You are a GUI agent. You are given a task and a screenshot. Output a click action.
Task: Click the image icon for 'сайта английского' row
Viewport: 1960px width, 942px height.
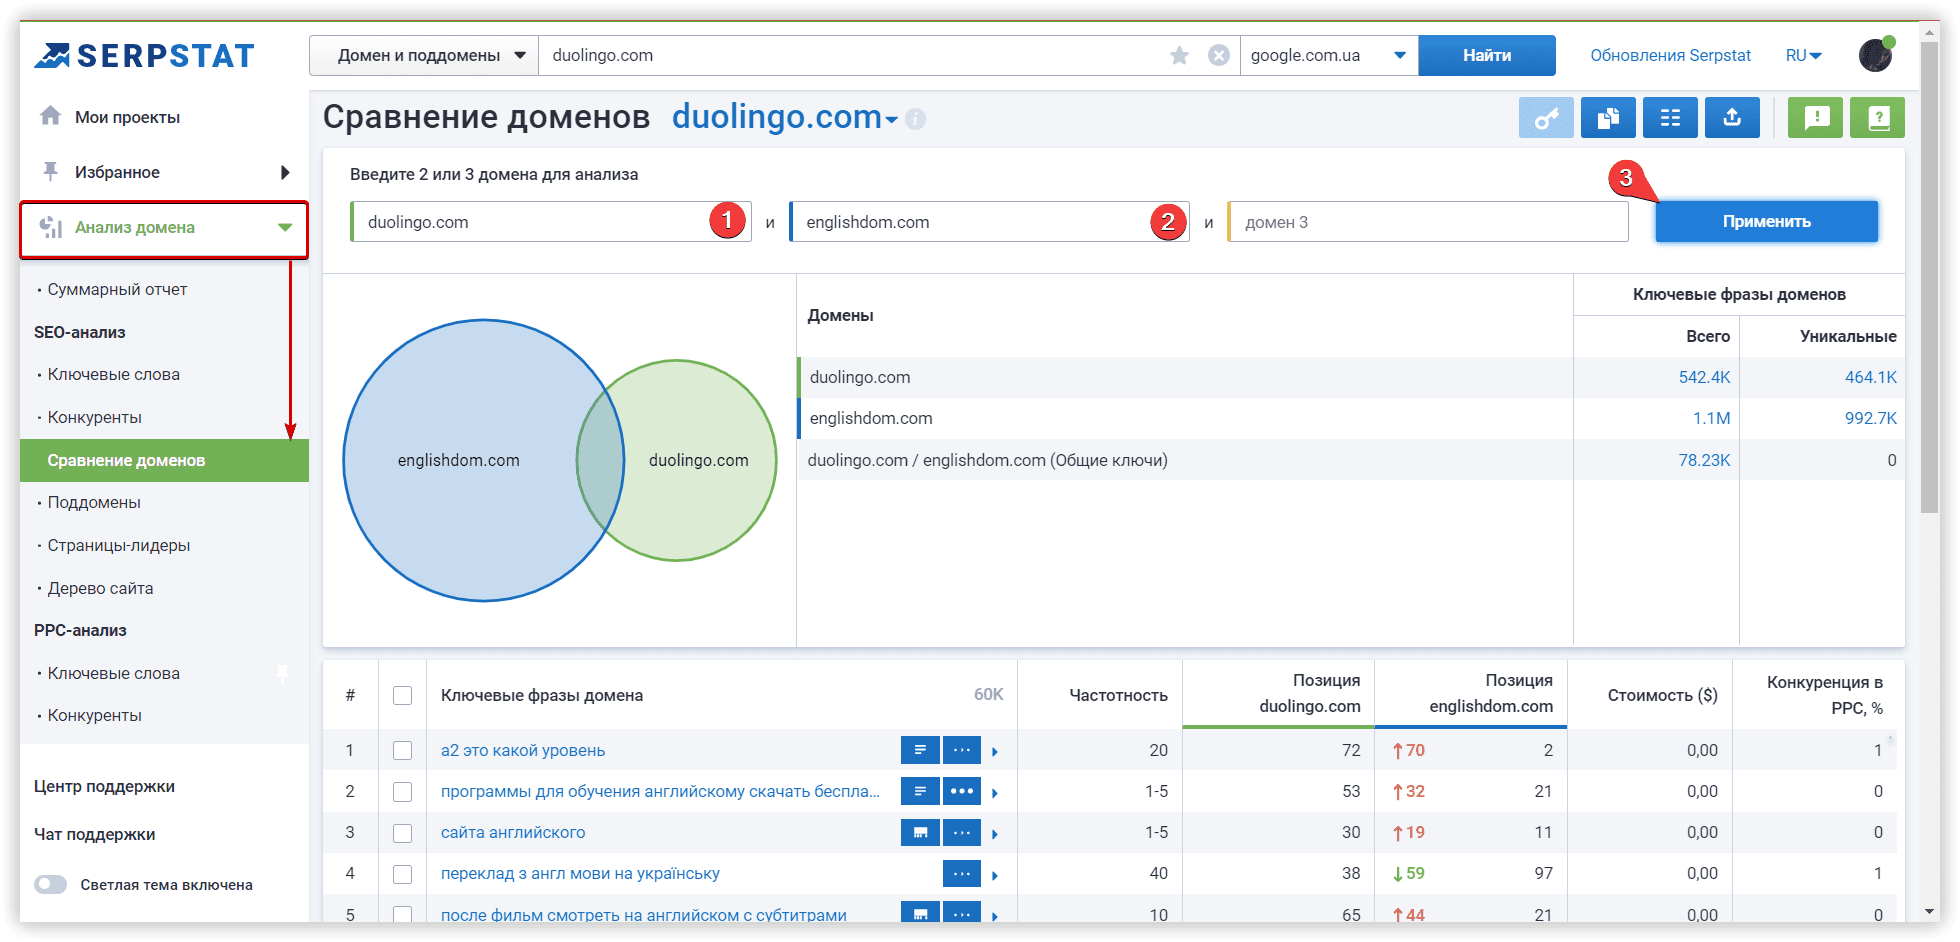[x=920, y=832]
